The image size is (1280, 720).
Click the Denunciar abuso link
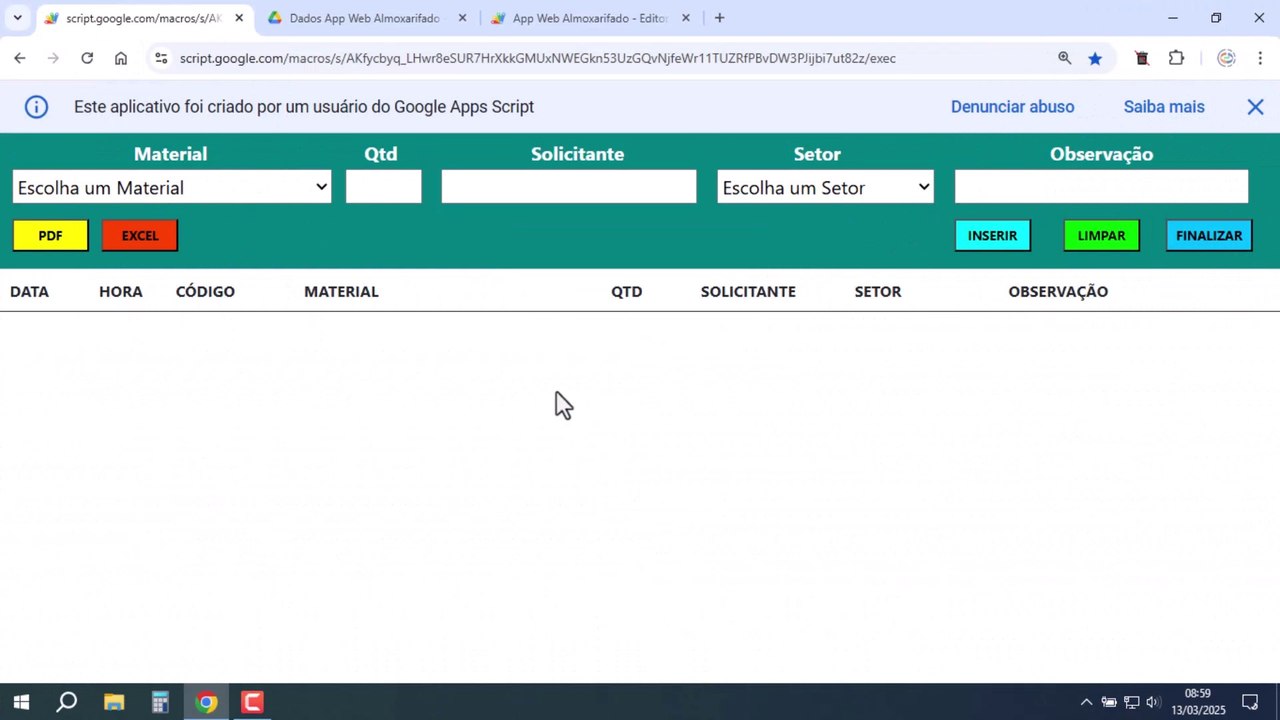[1012, 107]
